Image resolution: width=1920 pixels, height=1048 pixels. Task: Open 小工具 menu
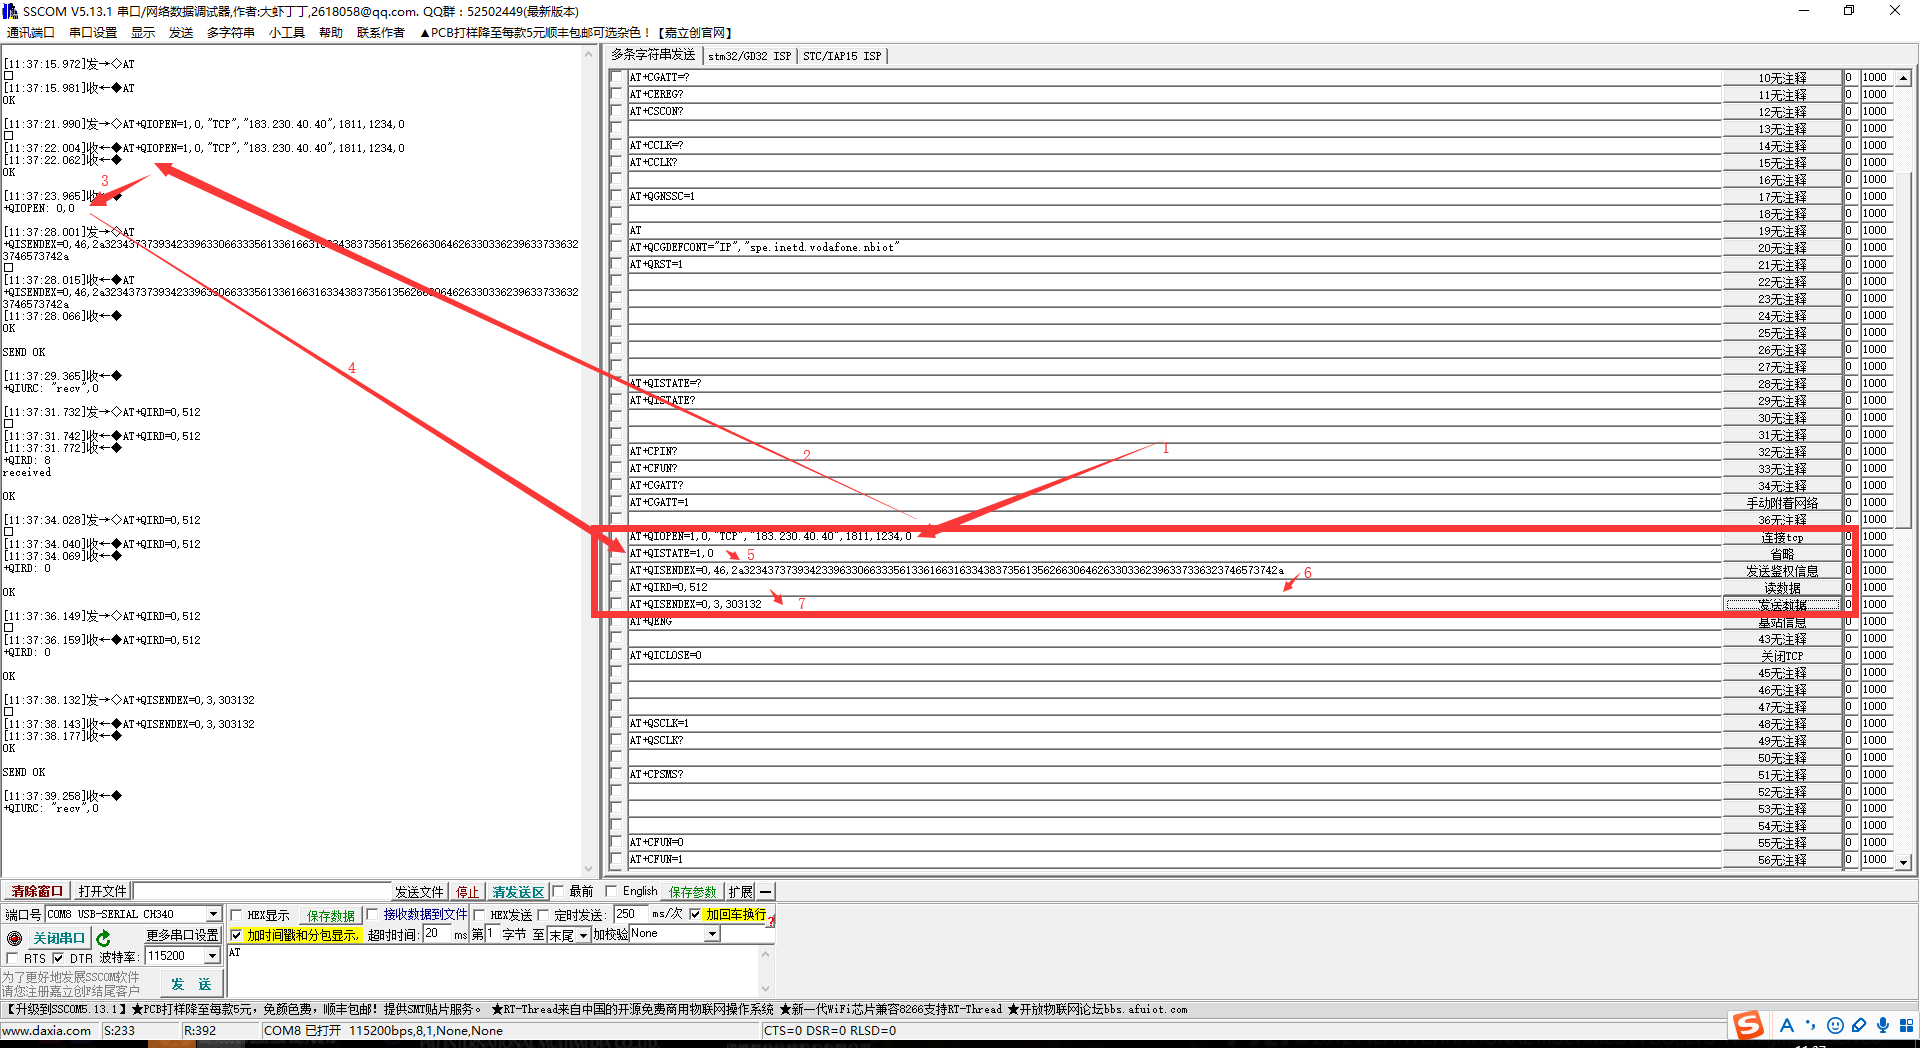[x=287, y=32]
